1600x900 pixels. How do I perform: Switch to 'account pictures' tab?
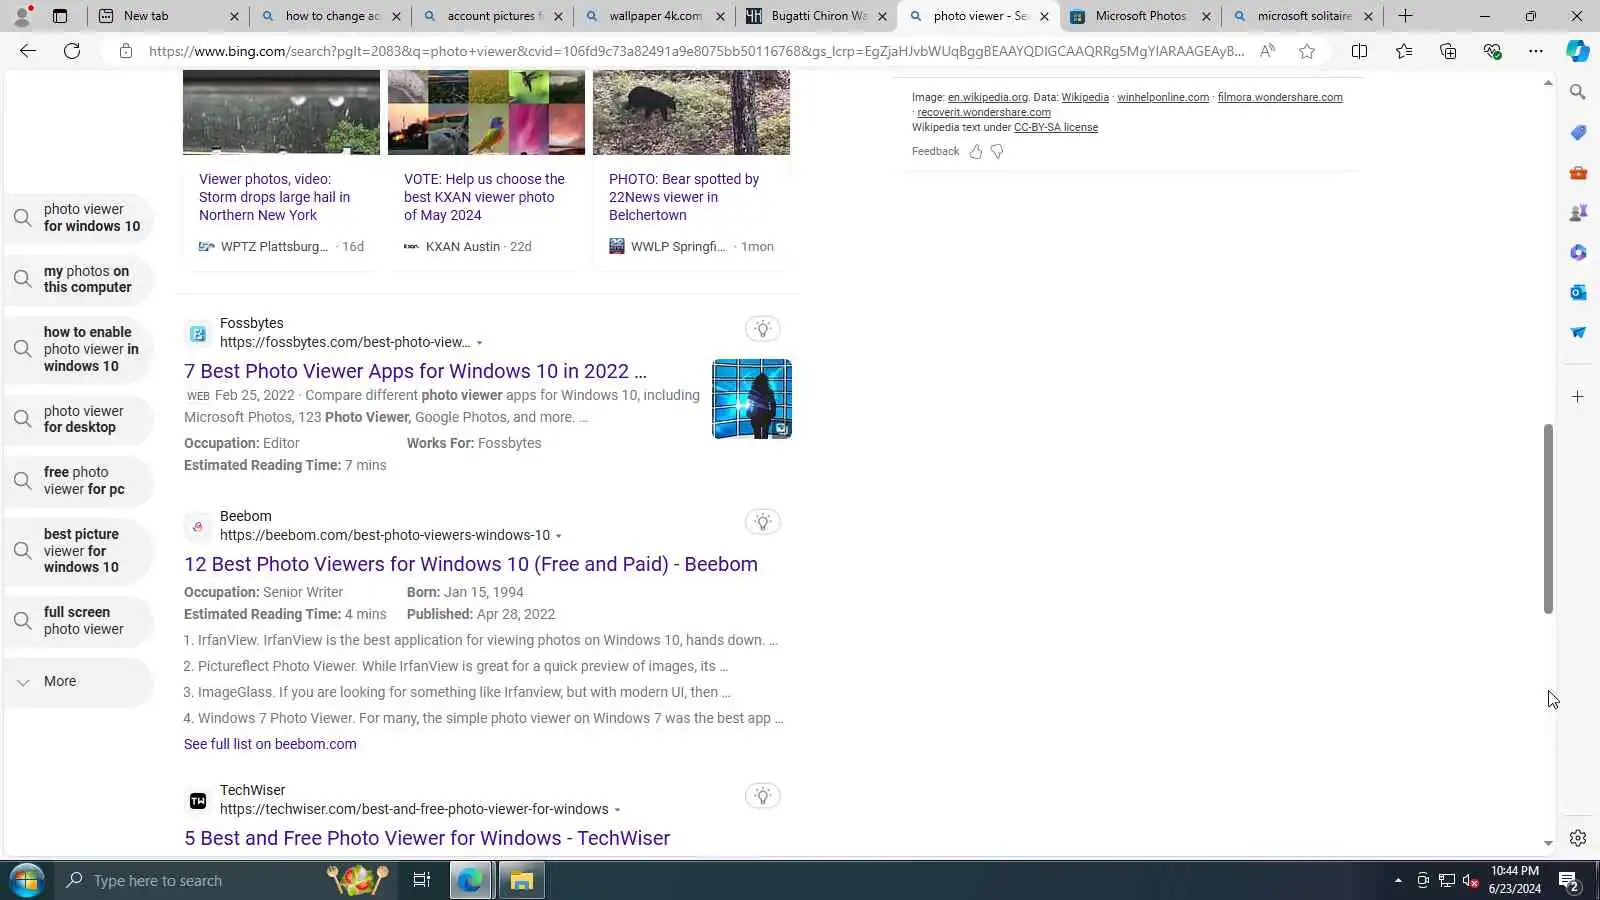493,16
